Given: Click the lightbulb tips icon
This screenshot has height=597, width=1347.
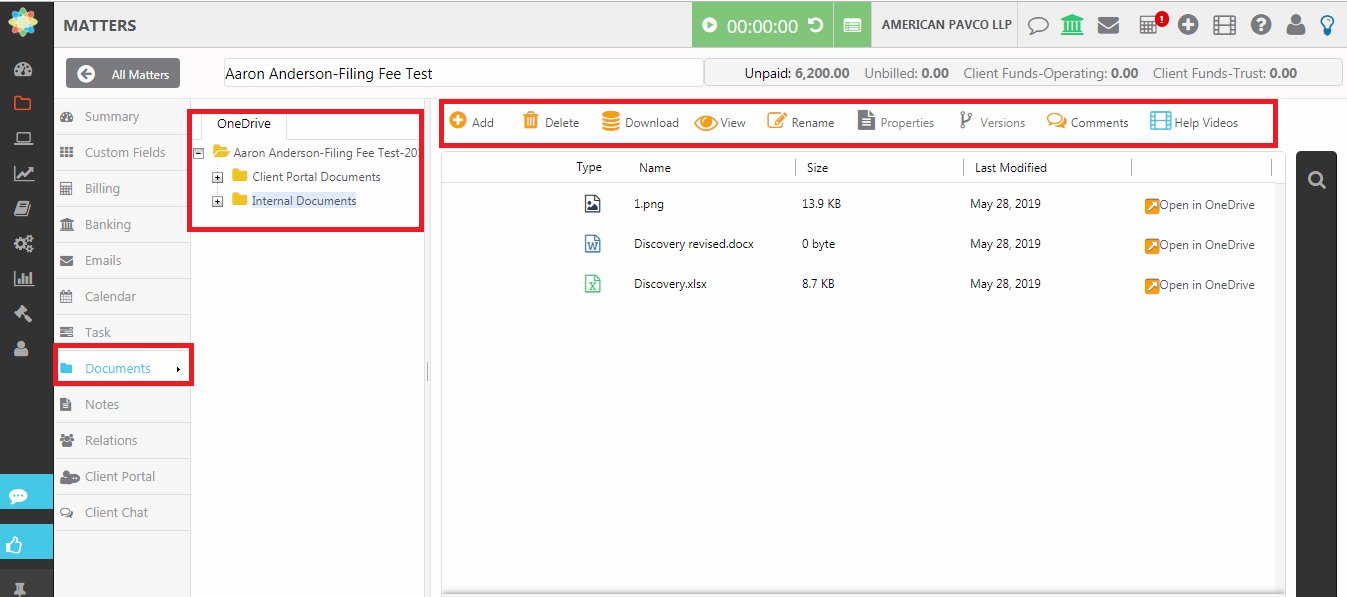Looking at the screenshot, I should (x=1327, y=25).
